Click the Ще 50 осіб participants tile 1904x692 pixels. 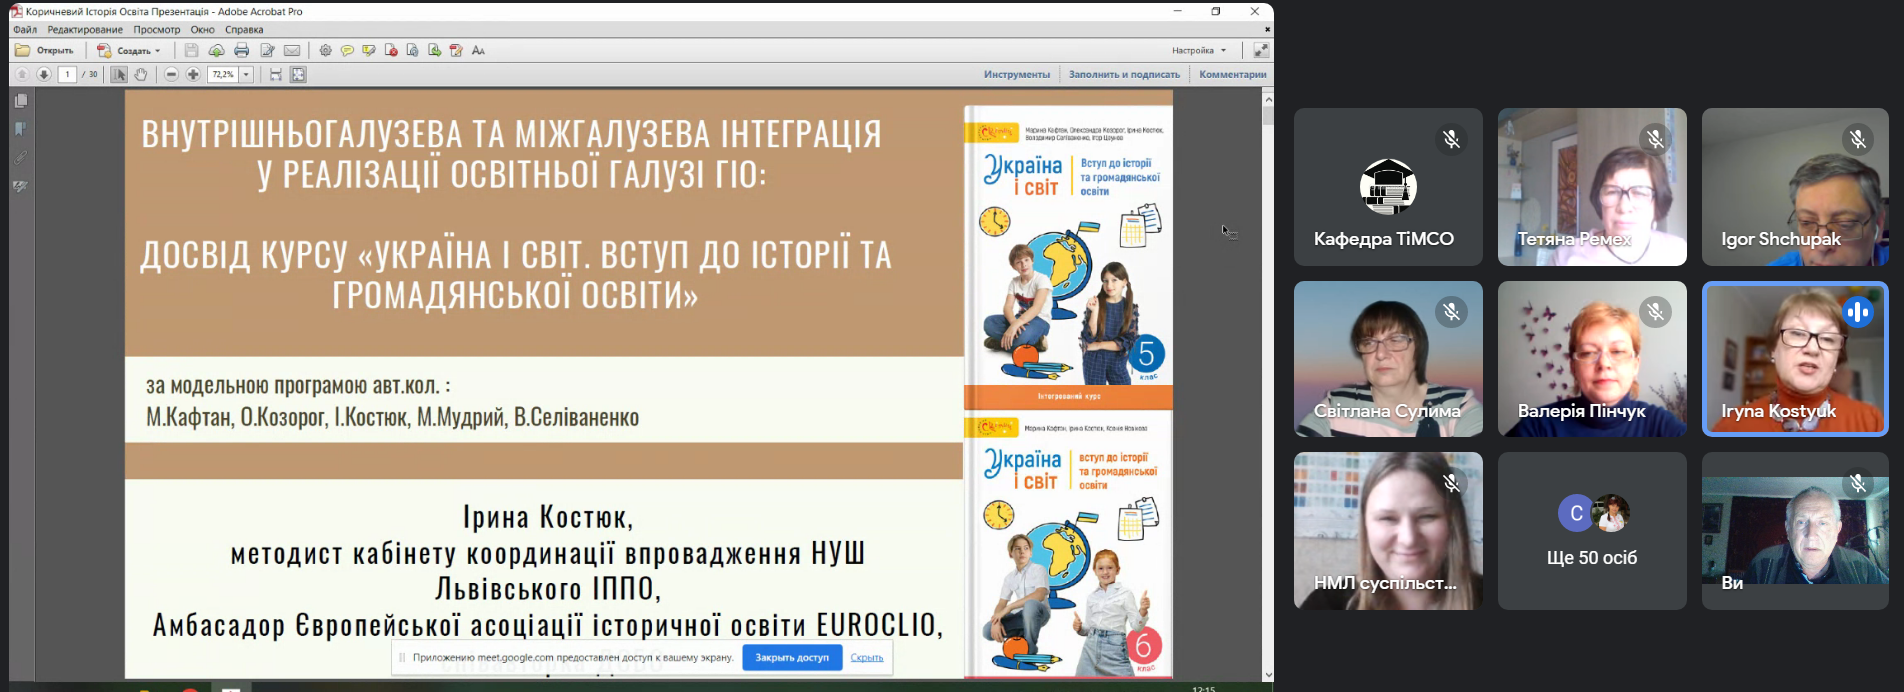1591,531
